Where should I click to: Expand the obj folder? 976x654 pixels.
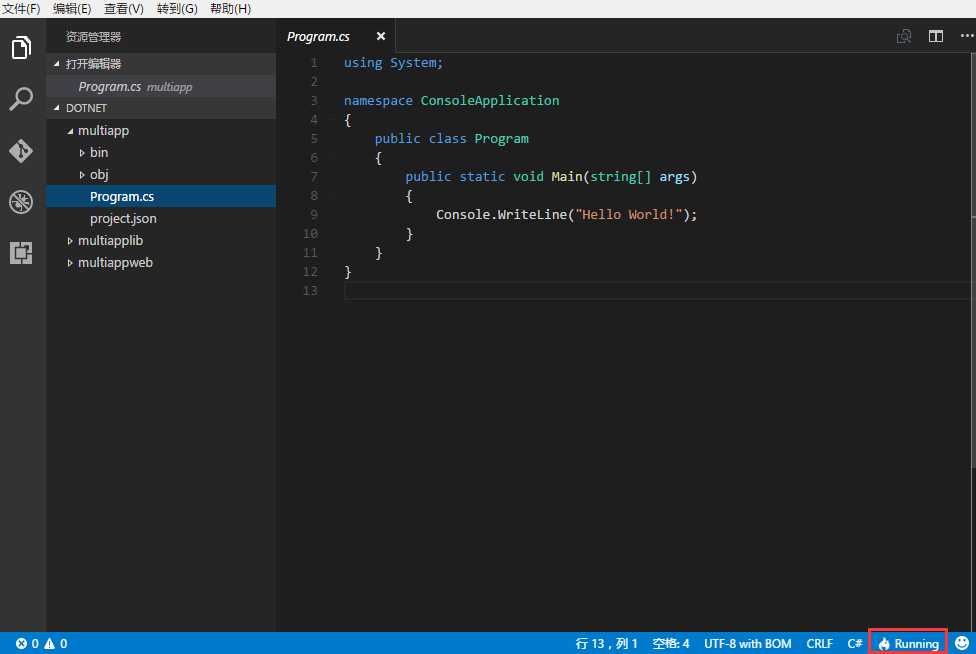pos(82,175)
